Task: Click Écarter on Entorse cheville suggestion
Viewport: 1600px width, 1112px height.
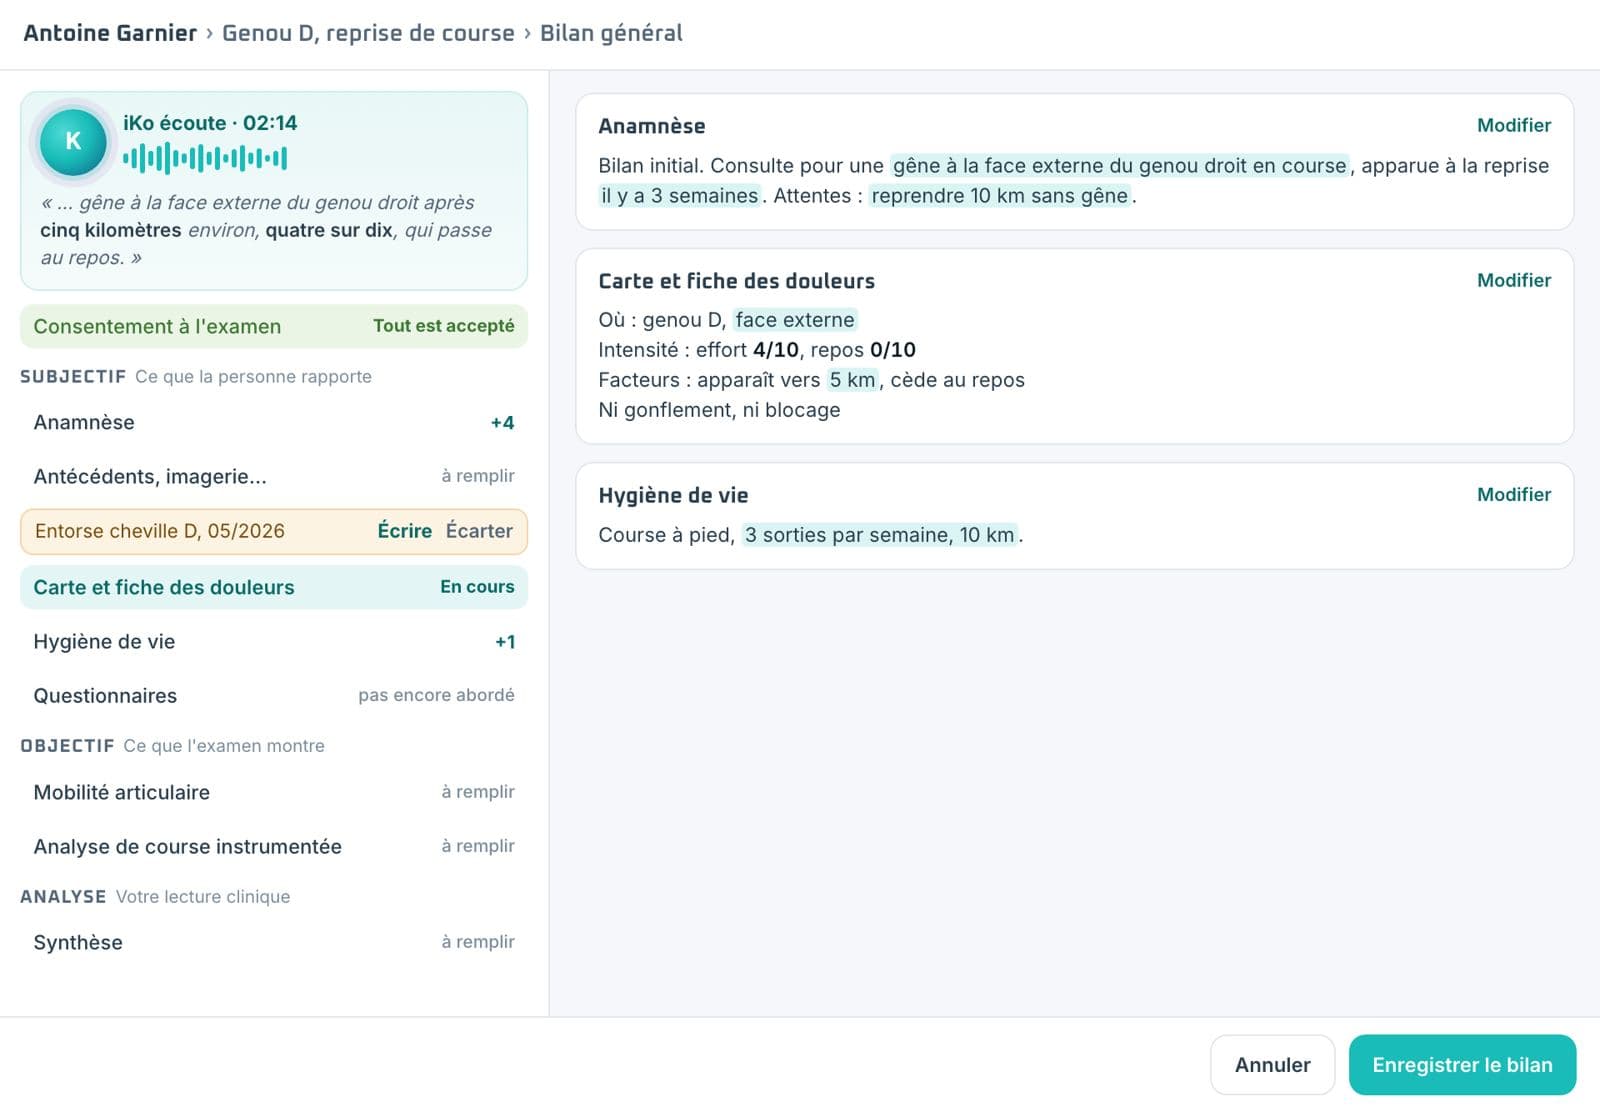Action: point(479,531)
